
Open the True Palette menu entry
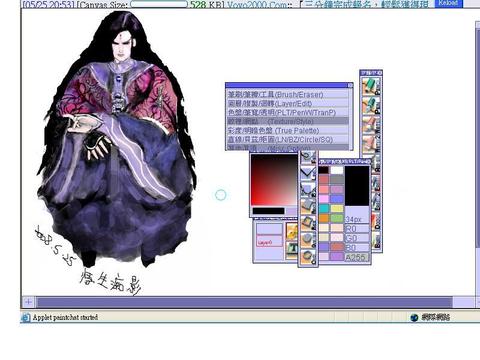pos(288,131)
